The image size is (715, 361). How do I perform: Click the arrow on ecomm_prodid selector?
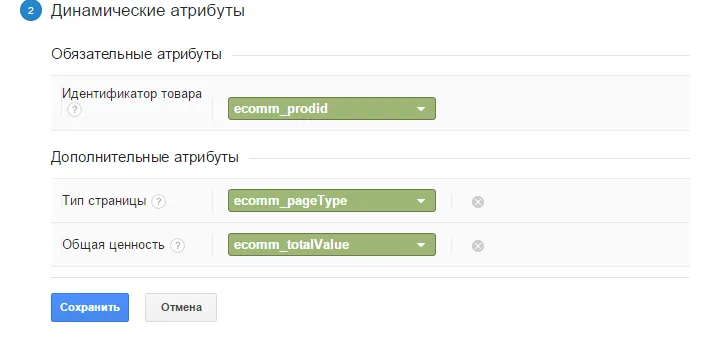click(x=421, y=109)
